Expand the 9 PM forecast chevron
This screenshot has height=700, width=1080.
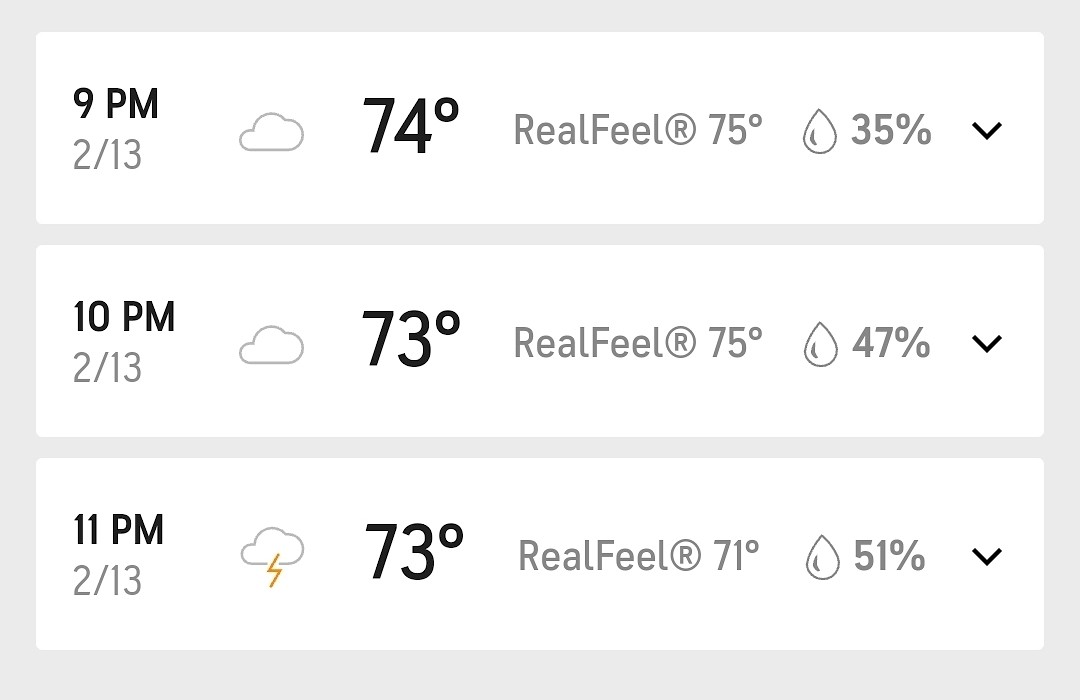pyautogui.click(x=986, y=130)
